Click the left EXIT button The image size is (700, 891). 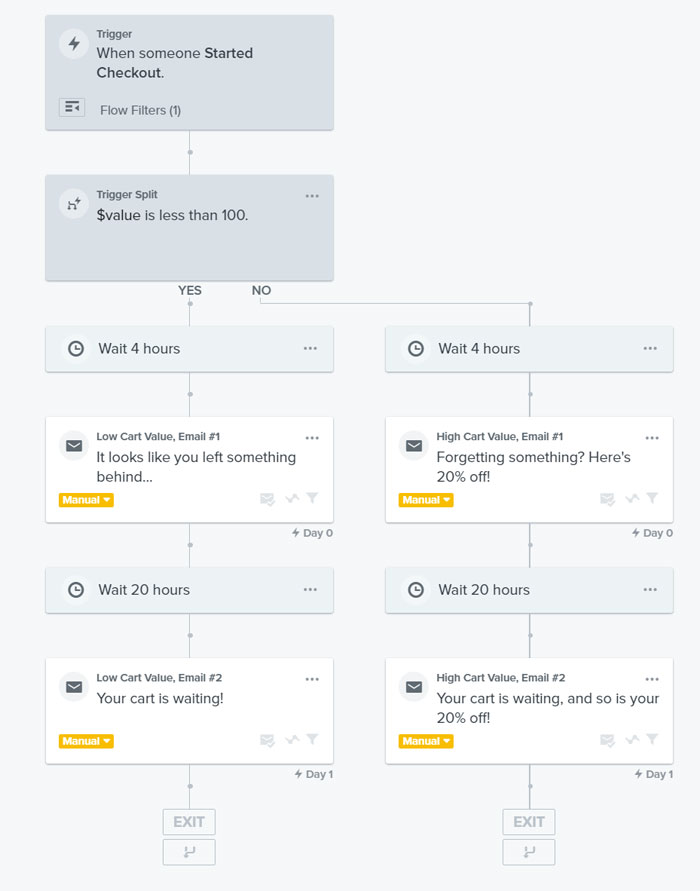coord(189,822)
